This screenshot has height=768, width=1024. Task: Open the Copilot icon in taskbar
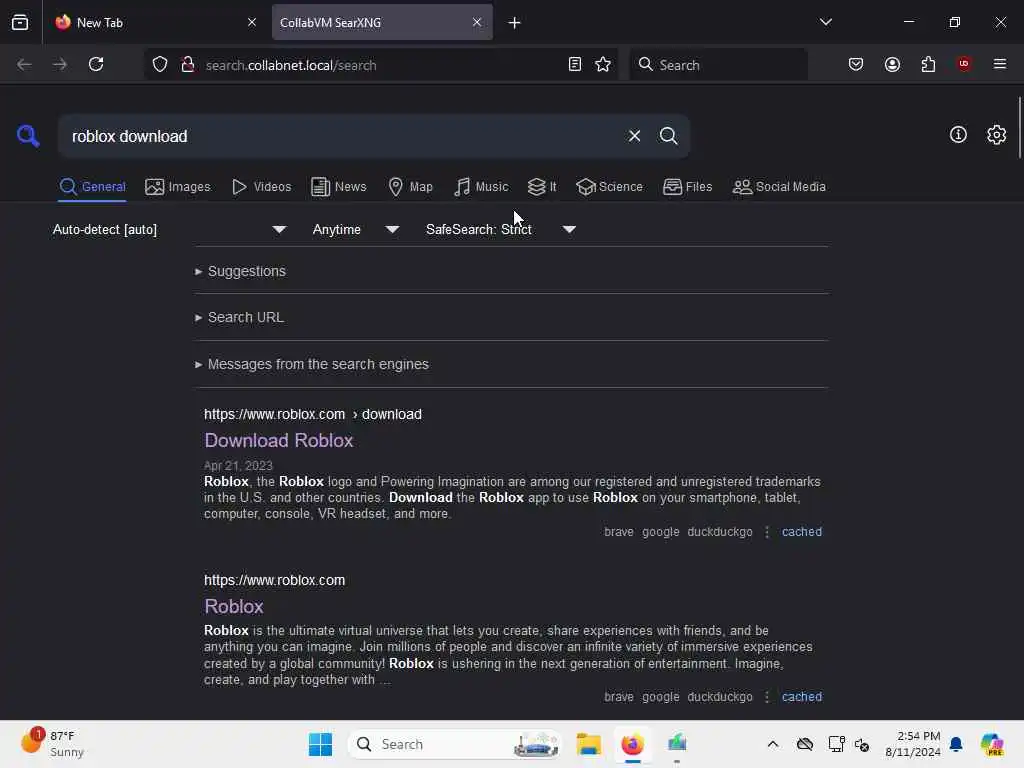(992, 744)
